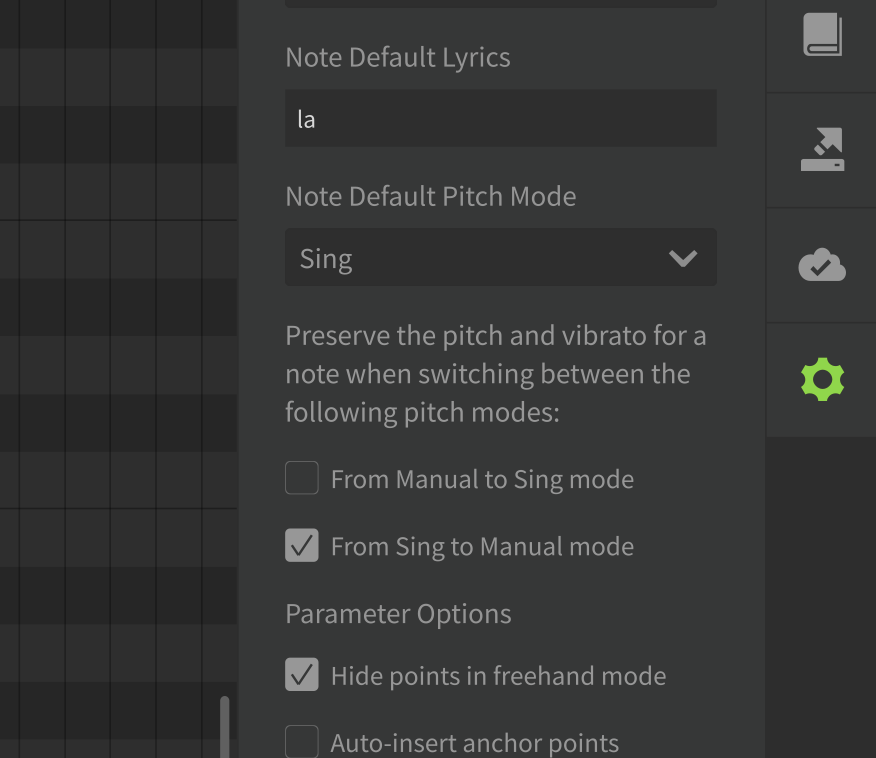
Task: Click the Parameter Options section heading
Action: pos(398,614)
